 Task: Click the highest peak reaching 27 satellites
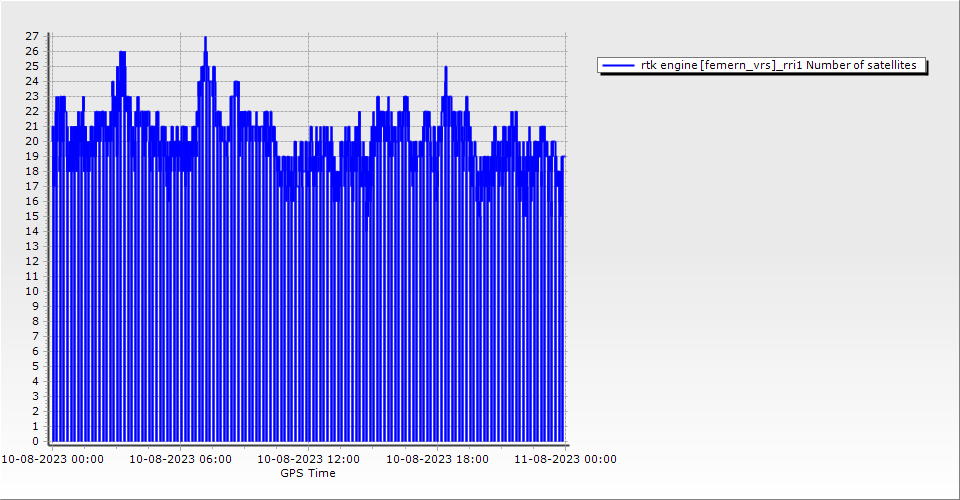click(205, 38)
